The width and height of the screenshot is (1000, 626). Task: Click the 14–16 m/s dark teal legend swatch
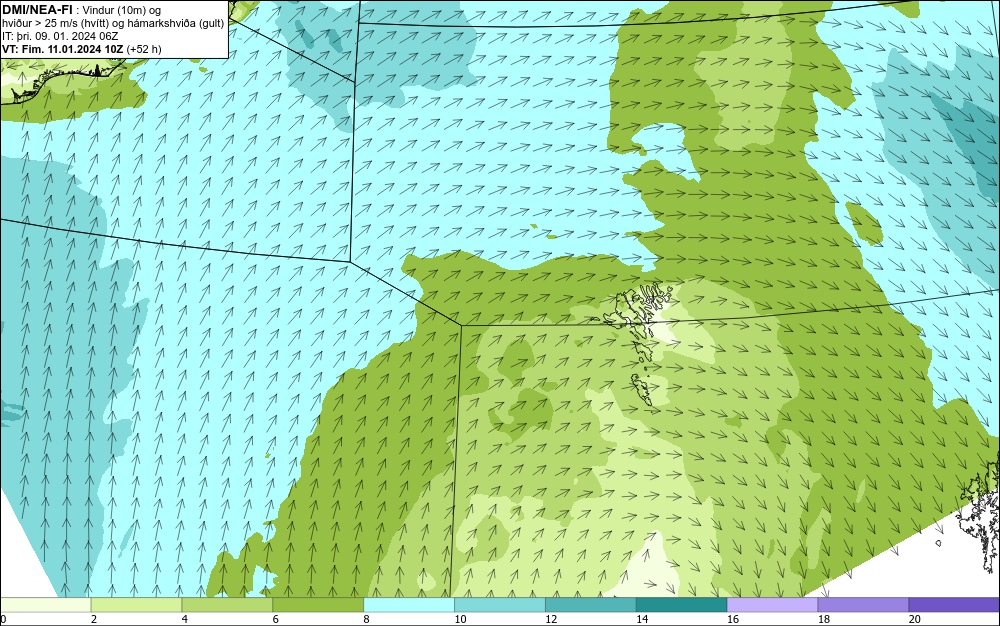681,604
